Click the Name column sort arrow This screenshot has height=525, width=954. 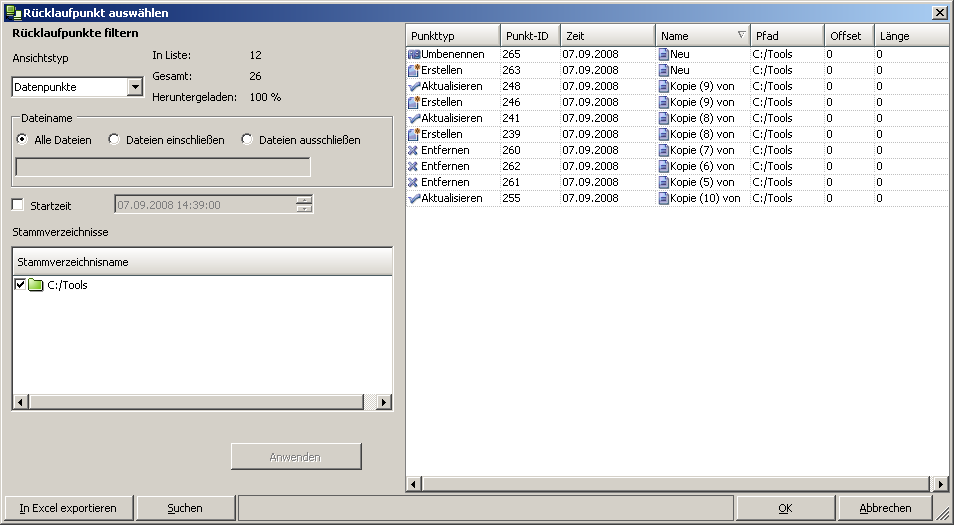[x=741, y=35]
